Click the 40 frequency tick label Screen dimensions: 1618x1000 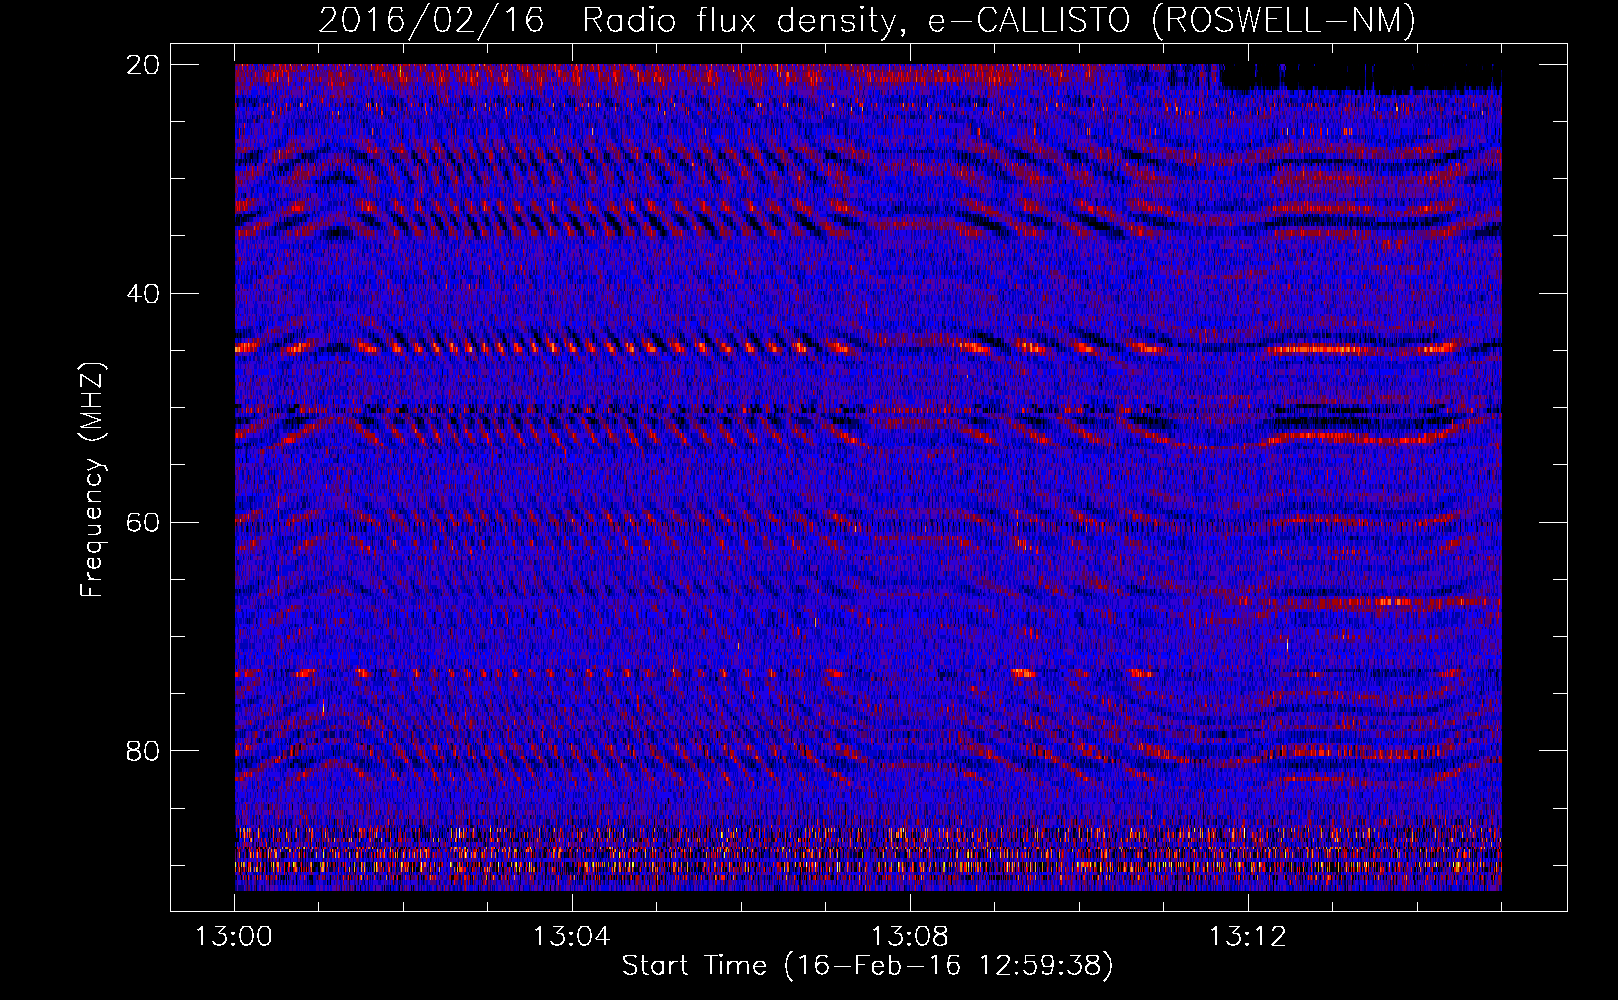tap(144, 294)
